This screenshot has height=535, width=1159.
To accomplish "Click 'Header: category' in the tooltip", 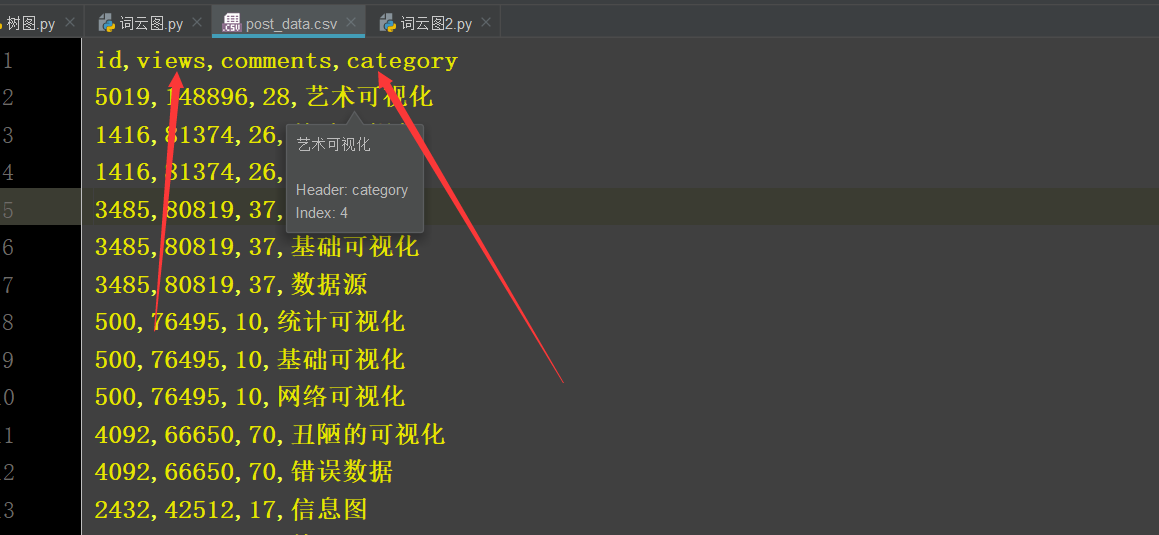I will [352, 190].
